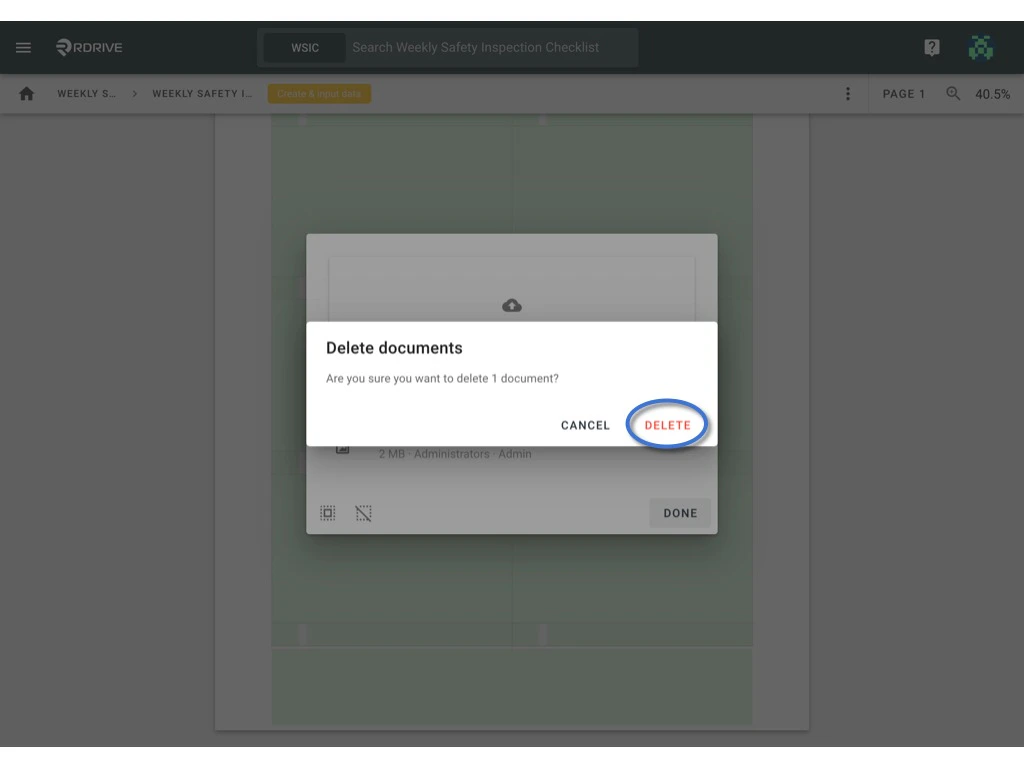Open the help question mark icon
Viewport: 1024px width, 768px height.
tap(931, 47)
